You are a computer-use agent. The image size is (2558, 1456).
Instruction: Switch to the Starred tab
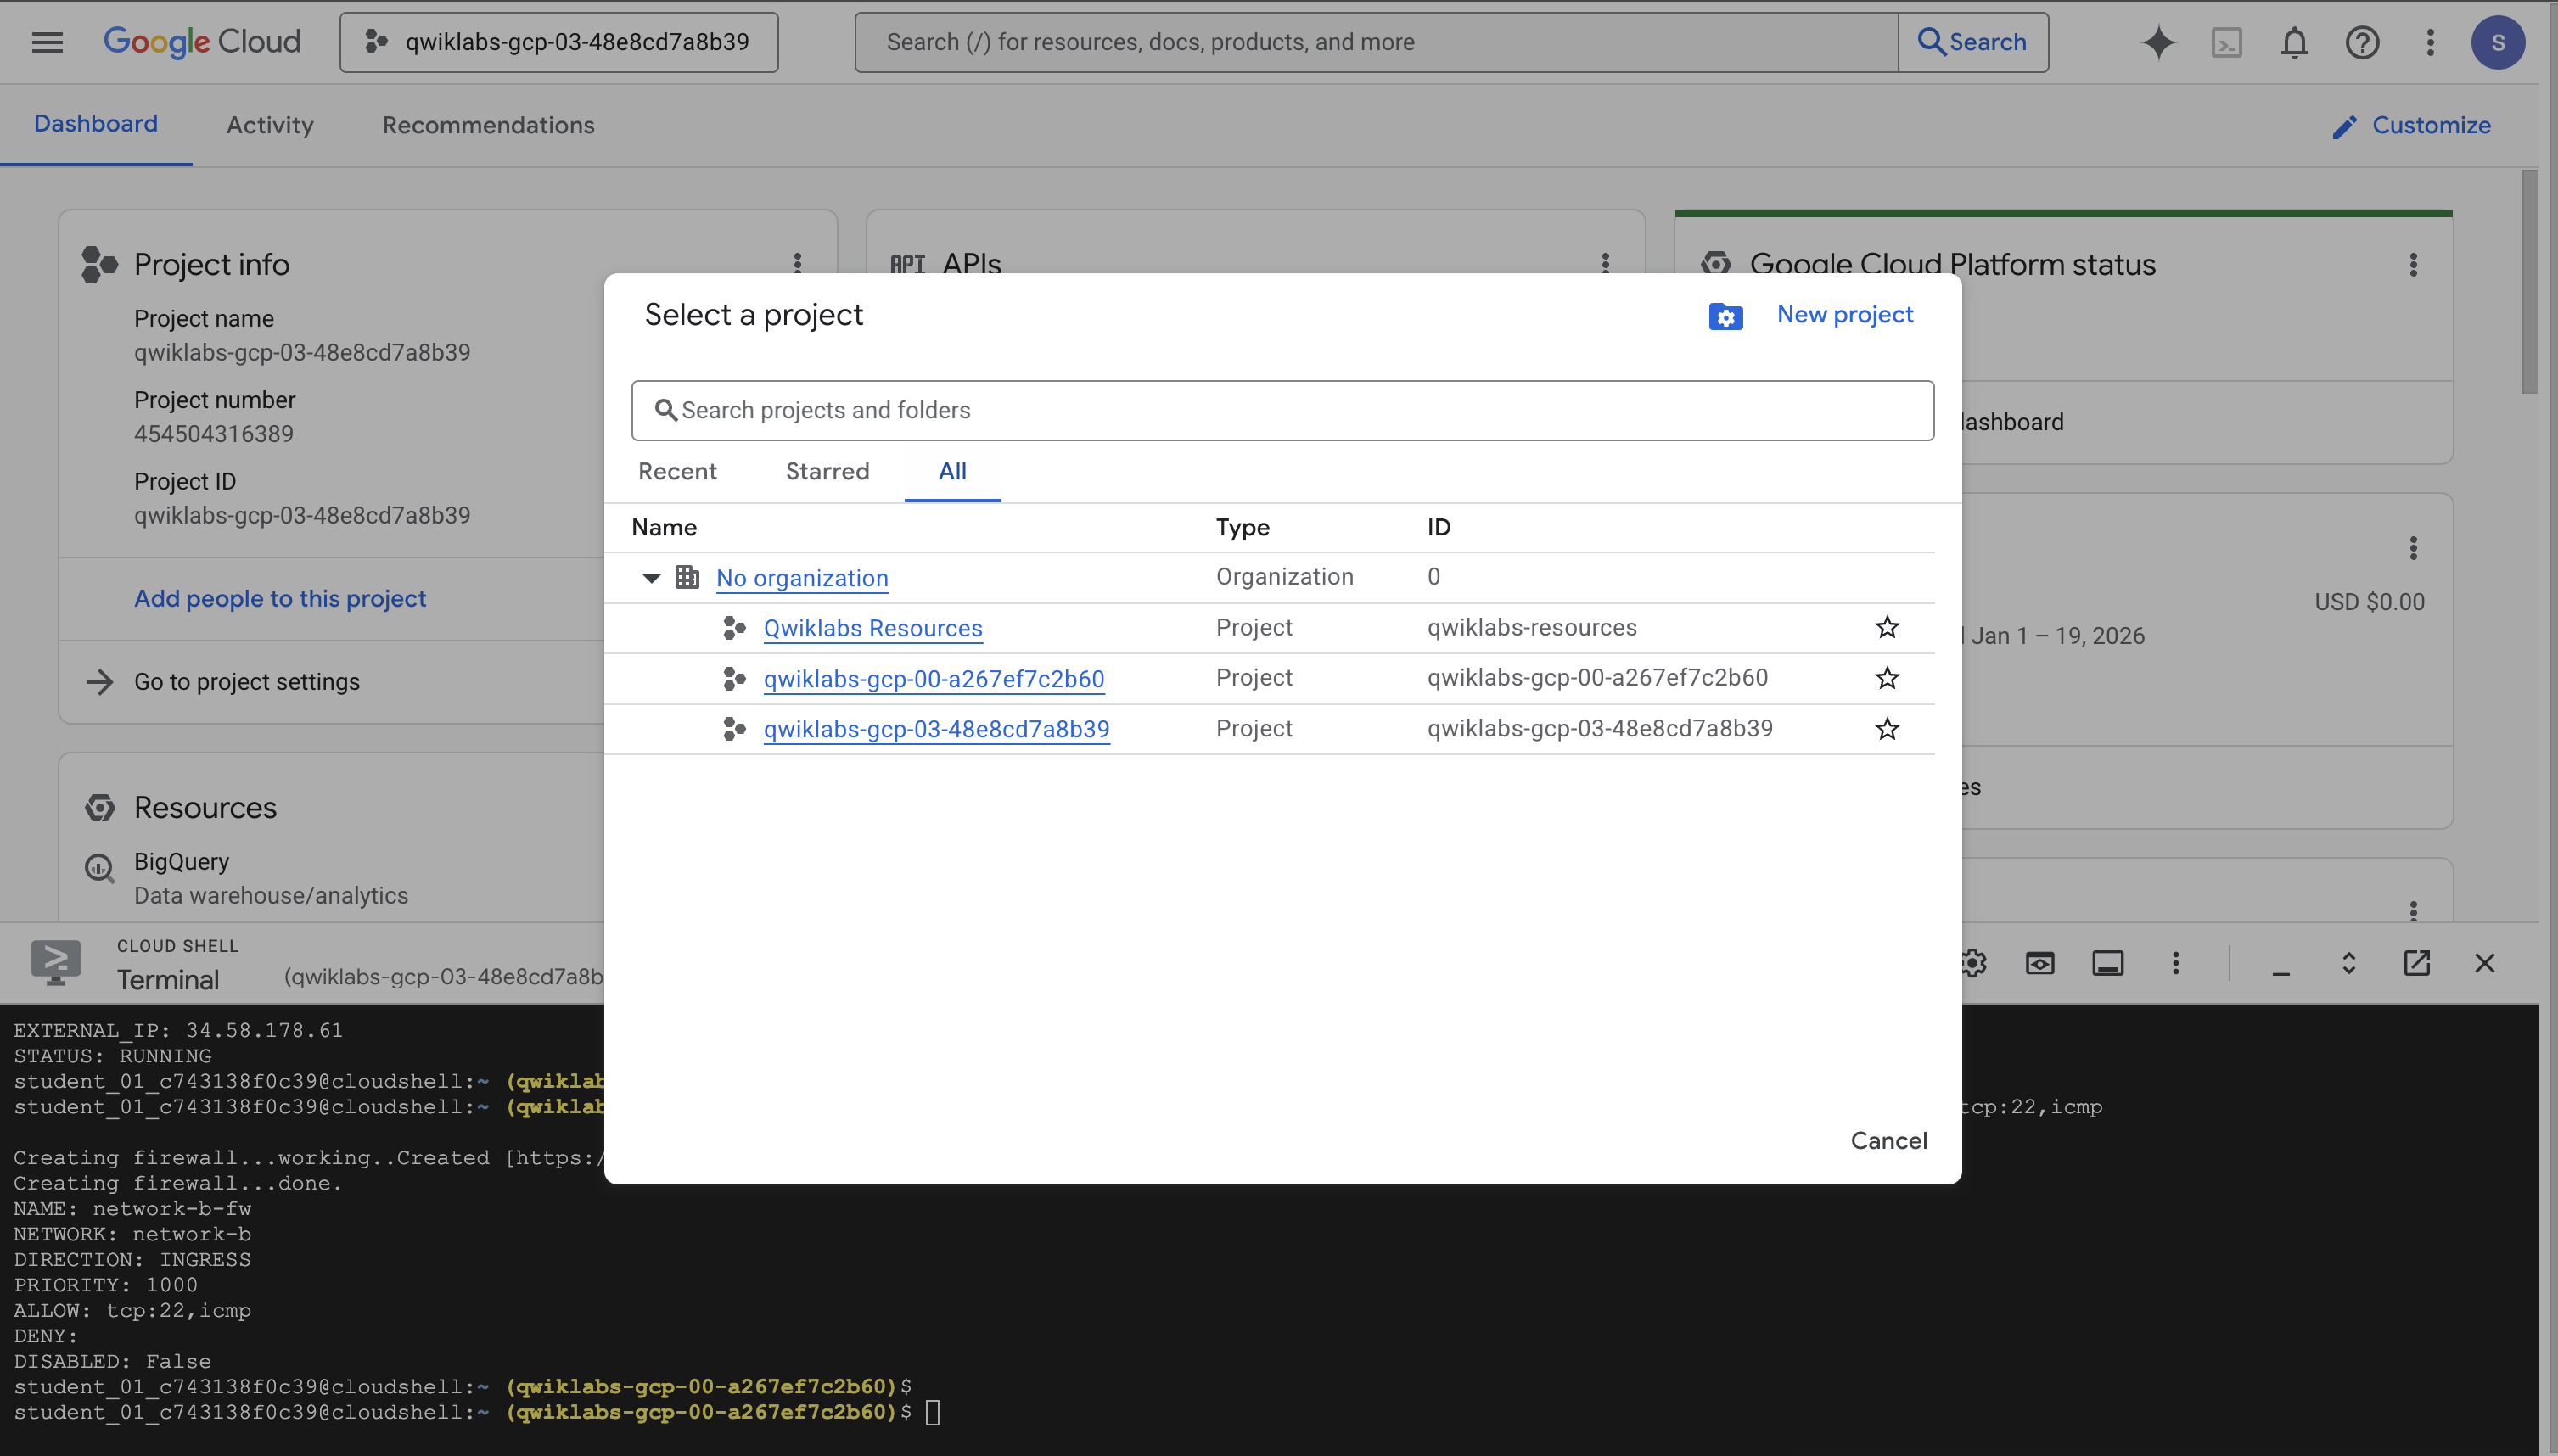(827, 471)
